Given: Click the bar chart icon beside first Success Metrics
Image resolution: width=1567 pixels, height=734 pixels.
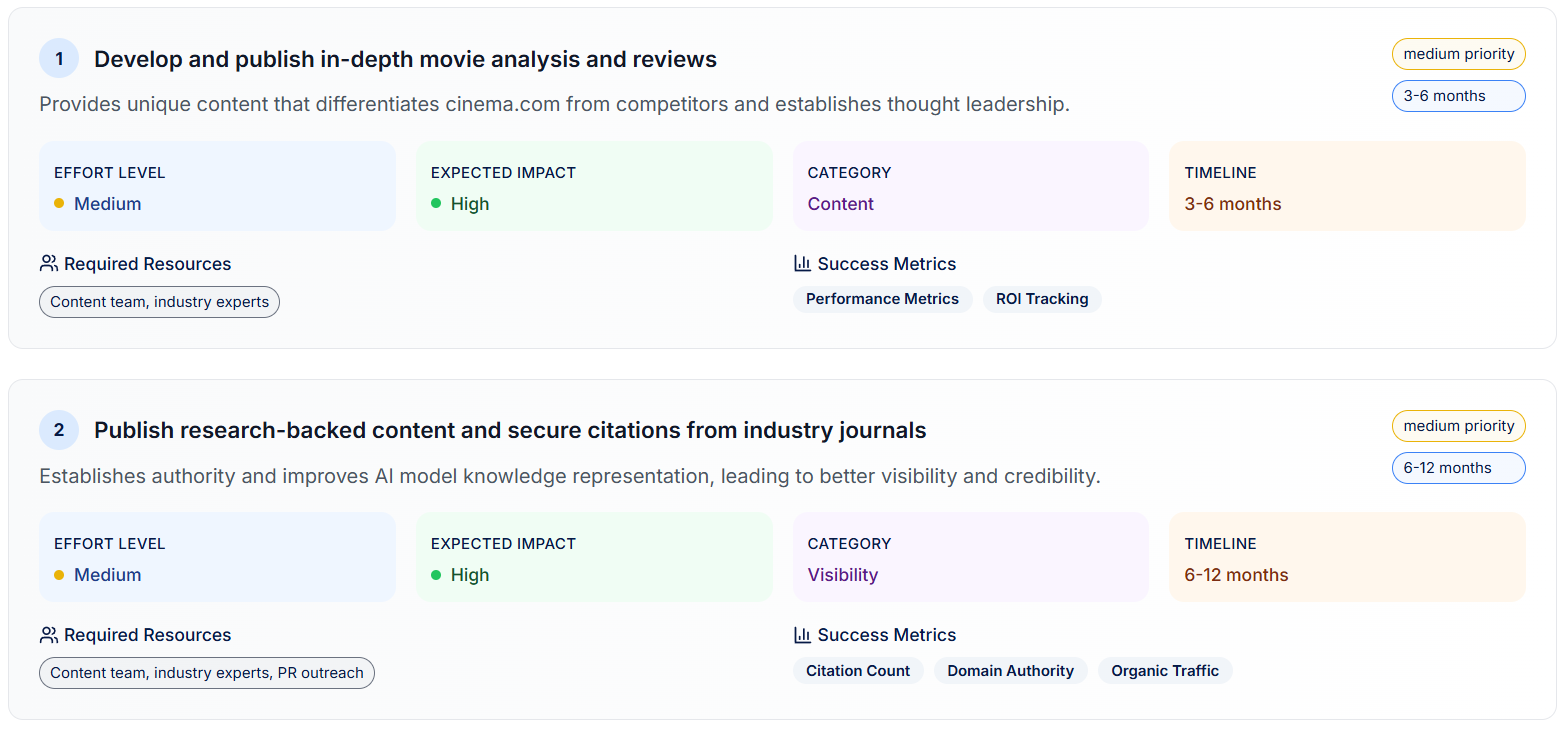Looking at the screenshot, I should point(802,264).
